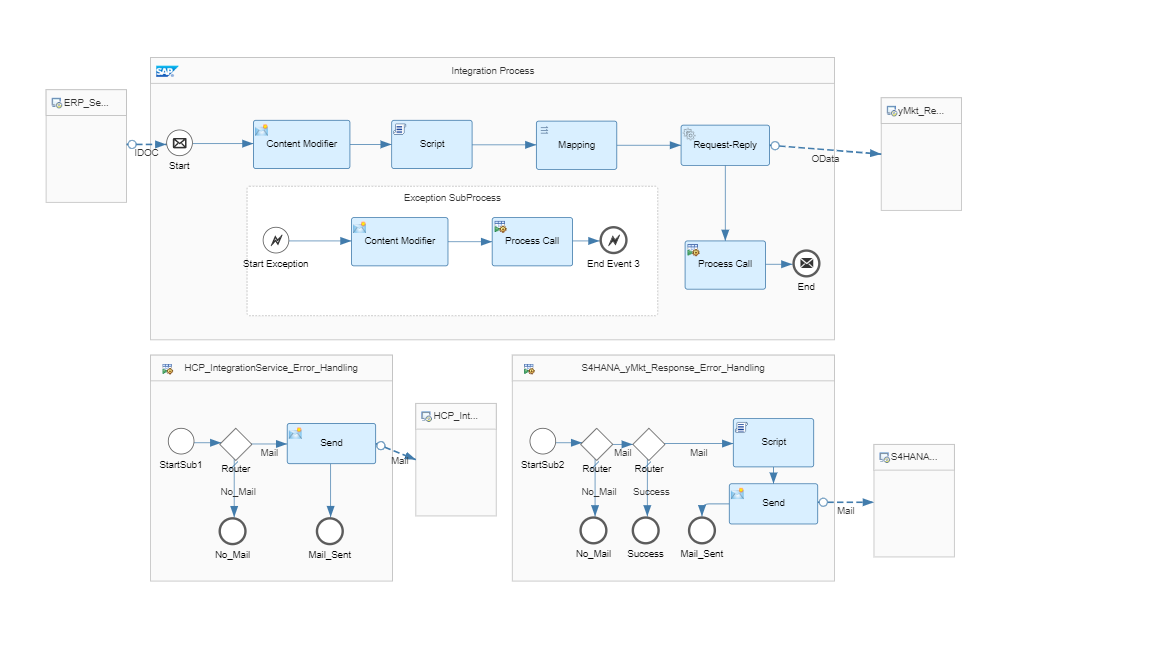Select the Script step in Integration Process

[432, 145]
